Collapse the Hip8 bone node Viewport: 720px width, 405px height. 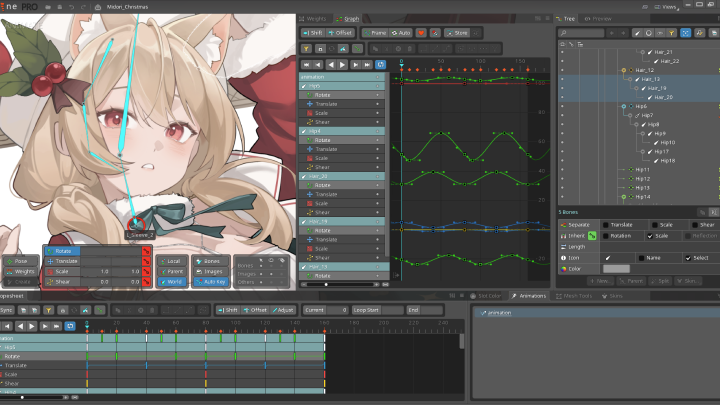pyautogui.click(x=636, y=124)
